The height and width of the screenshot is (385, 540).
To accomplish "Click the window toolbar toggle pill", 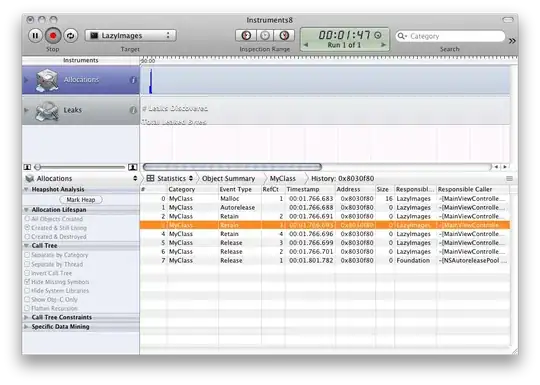I will [508, 20].
